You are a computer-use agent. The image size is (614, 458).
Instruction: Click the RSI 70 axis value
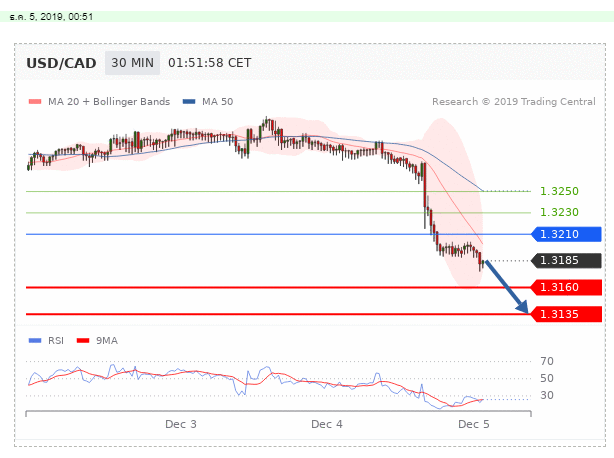point(547,361)
